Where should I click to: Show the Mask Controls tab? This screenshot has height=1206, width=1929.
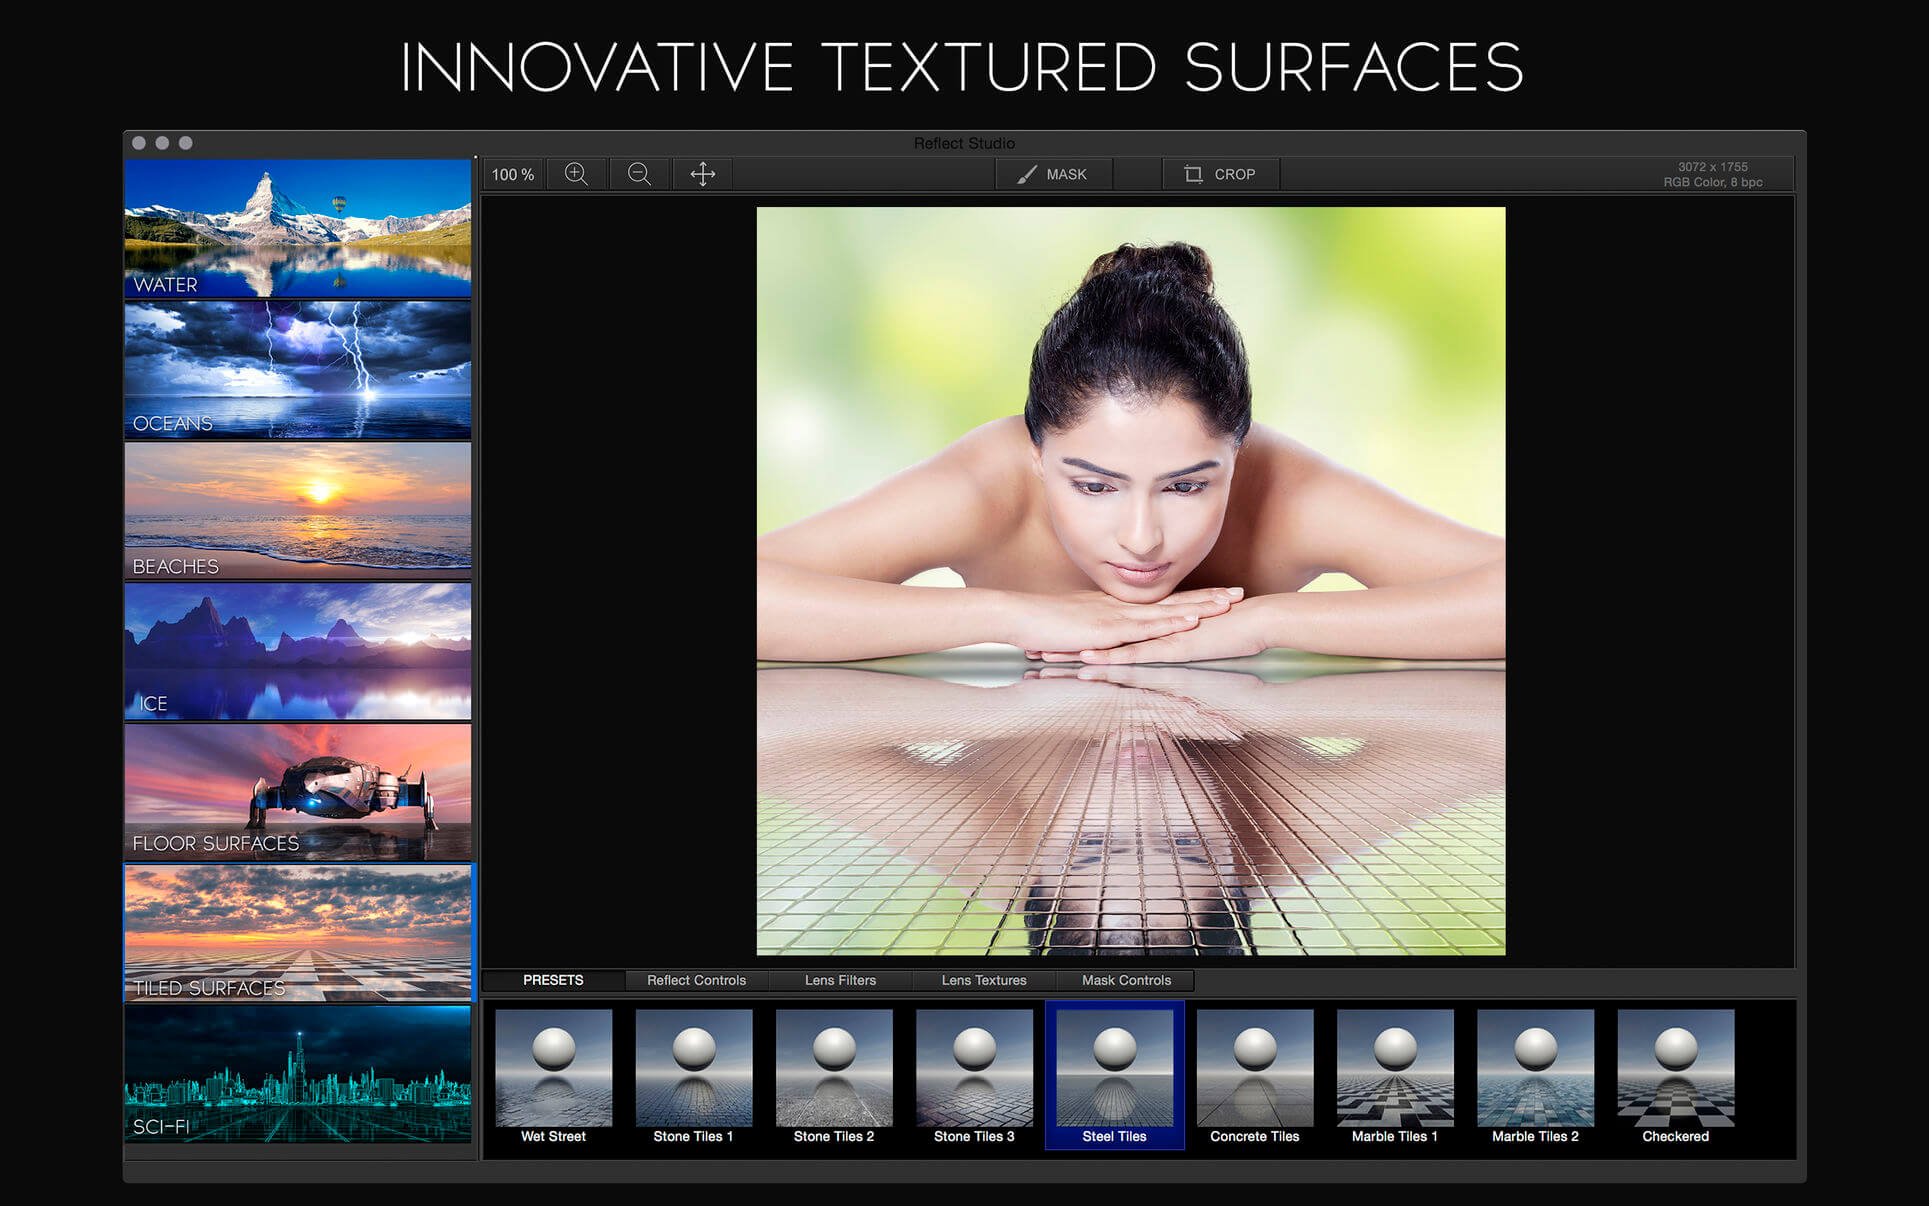1126,980
